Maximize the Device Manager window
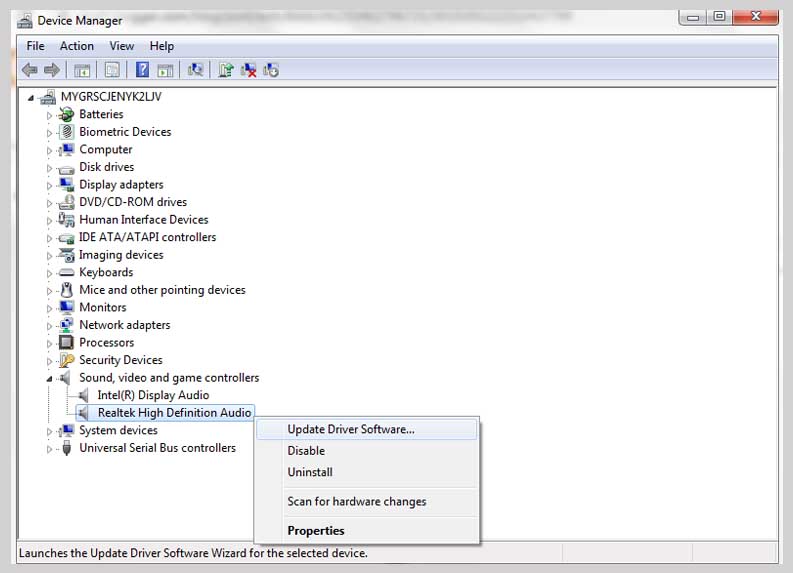Screen dimensions: 793x573 [x=719, y=17]
